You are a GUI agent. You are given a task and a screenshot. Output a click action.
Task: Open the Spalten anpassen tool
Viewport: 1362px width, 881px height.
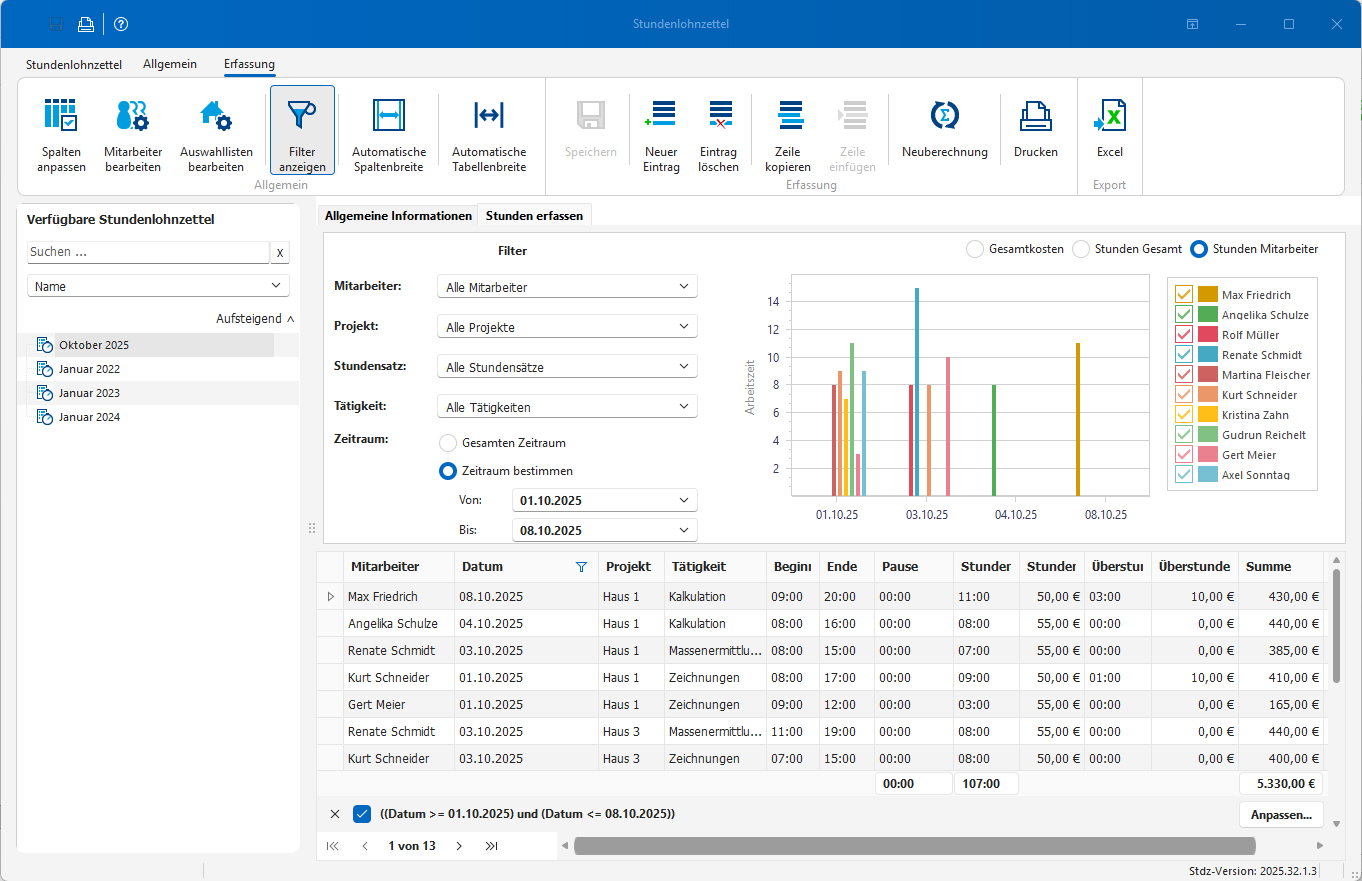point(61,130)
